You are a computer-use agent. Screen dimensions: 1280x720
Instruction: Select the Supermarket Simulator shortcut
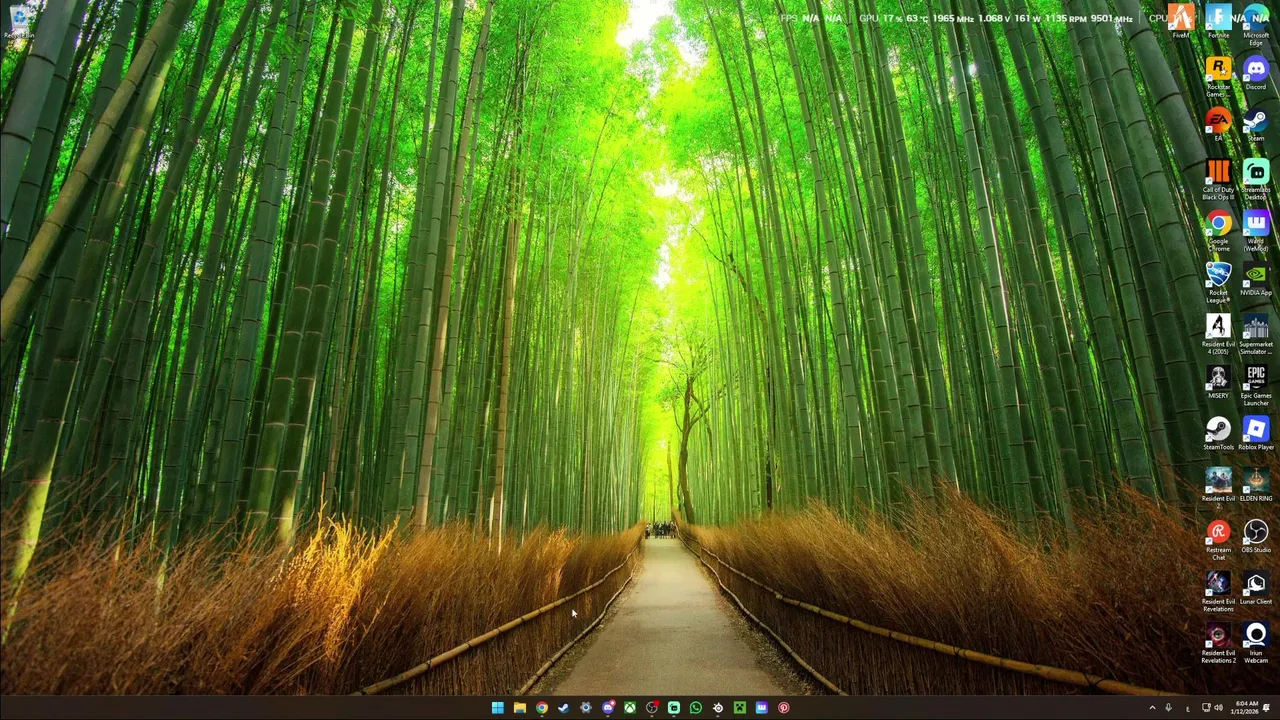coord(1256,335)
